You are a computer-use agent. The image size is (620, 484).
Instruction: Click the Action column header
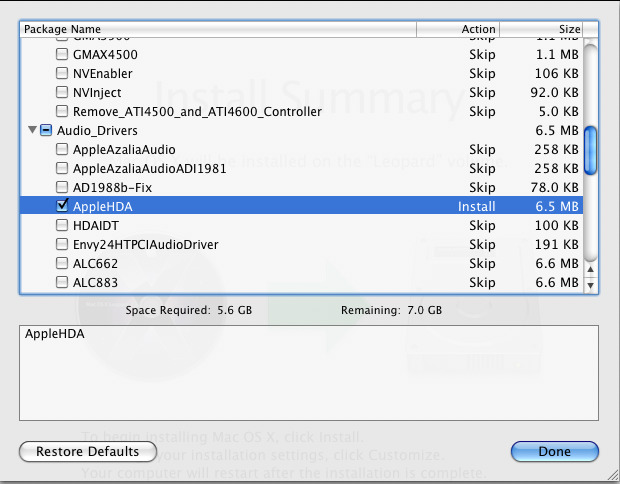(x=458, y=29)
